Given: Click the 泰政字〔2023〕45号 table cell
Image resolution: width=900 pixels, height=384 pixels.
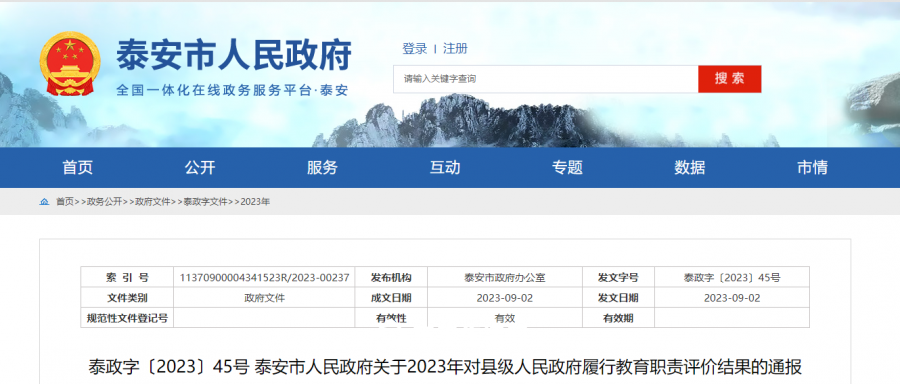Looking at the screenshot, I should coord(732,278).
